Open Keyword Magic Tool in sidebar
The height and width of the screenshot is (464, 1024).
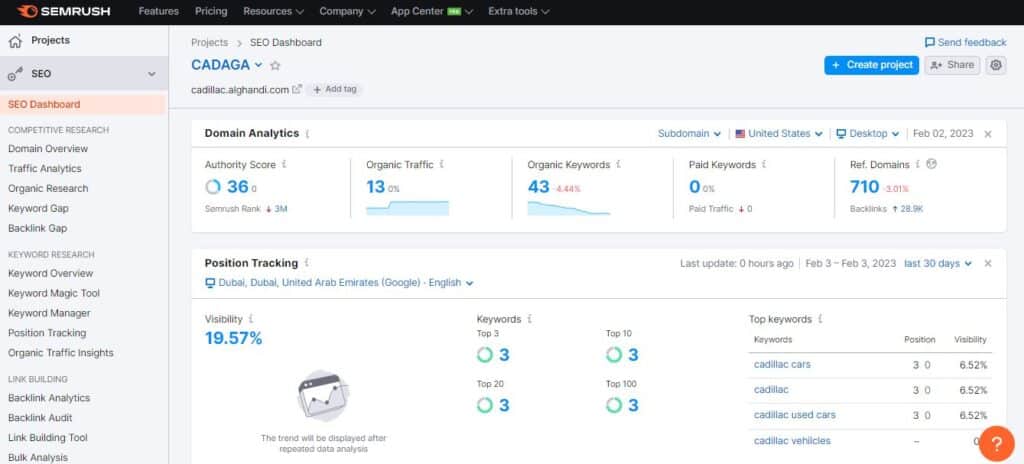(54, 293)
